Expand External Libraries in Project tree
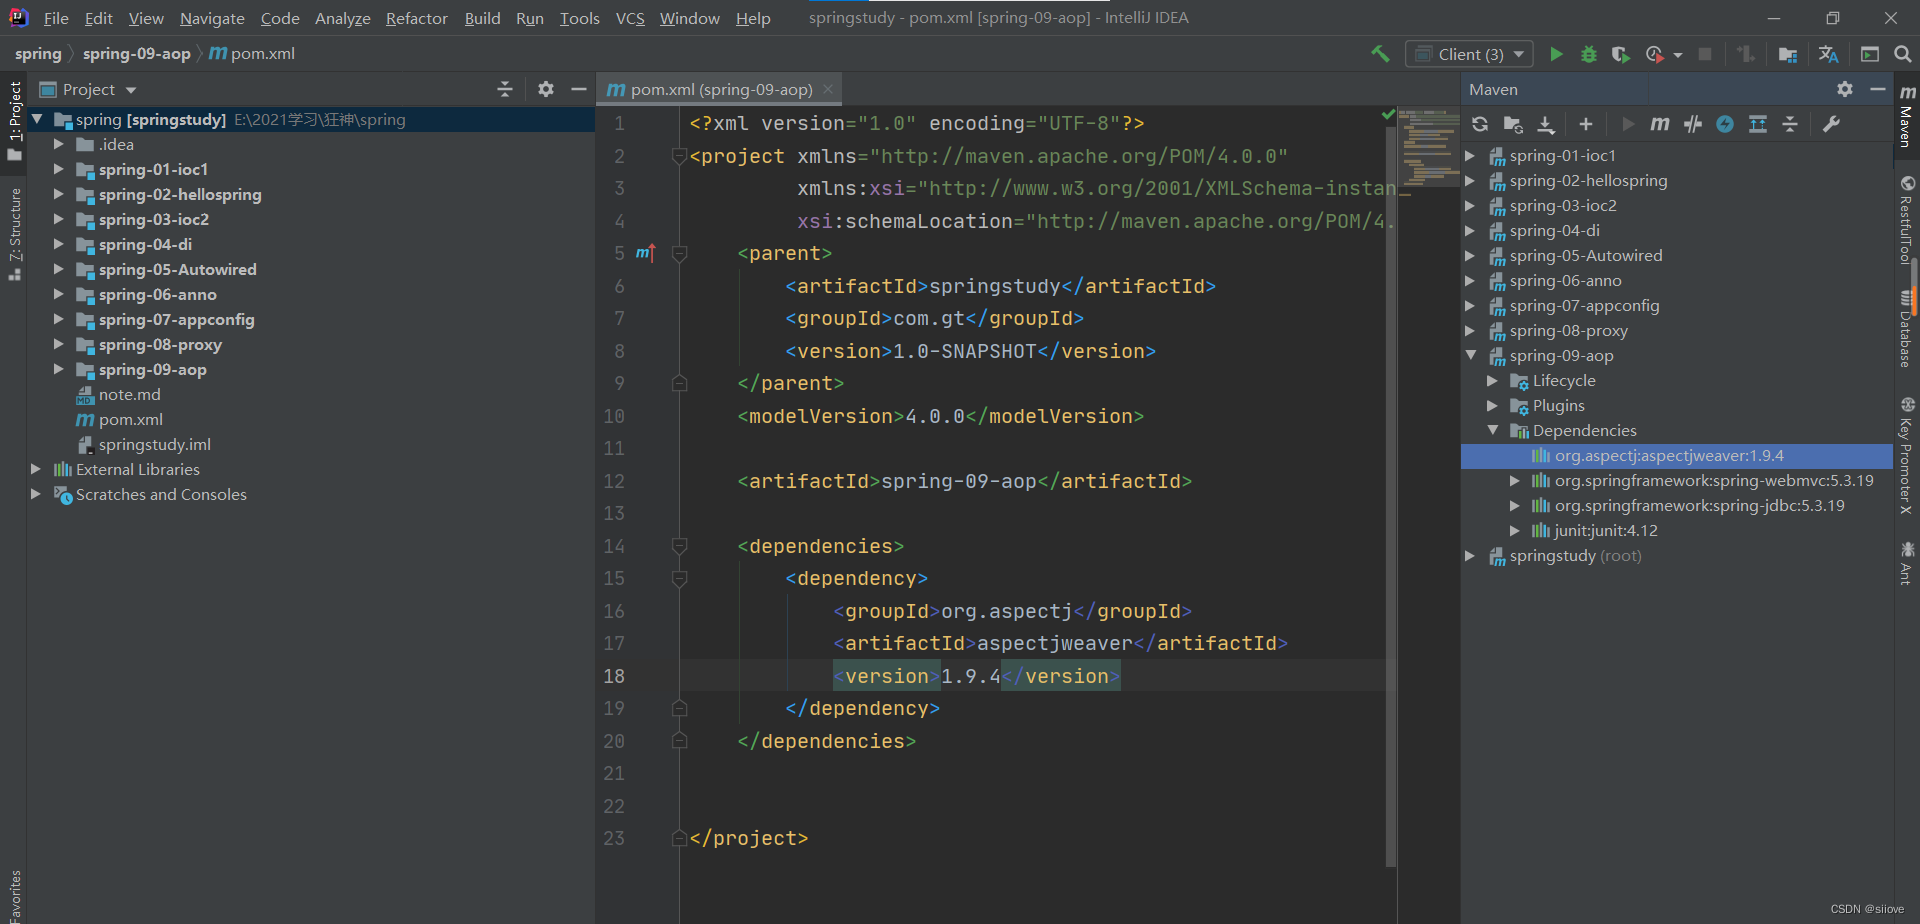The height and width of the screenshot is (924, 1920). (36, 469)
